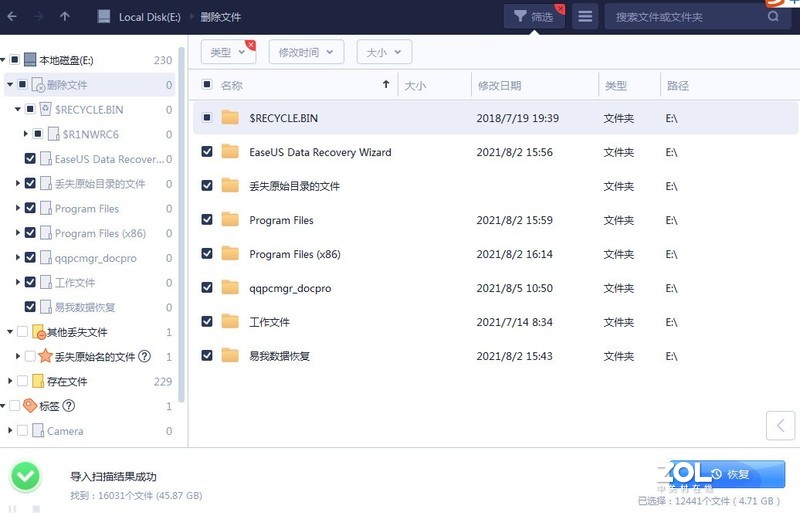This screenshot has width=800, height=516.
Task: Uncheck Program Files (x86) list row checkbox
Action: pyautogui.click(x=207, y=253)
